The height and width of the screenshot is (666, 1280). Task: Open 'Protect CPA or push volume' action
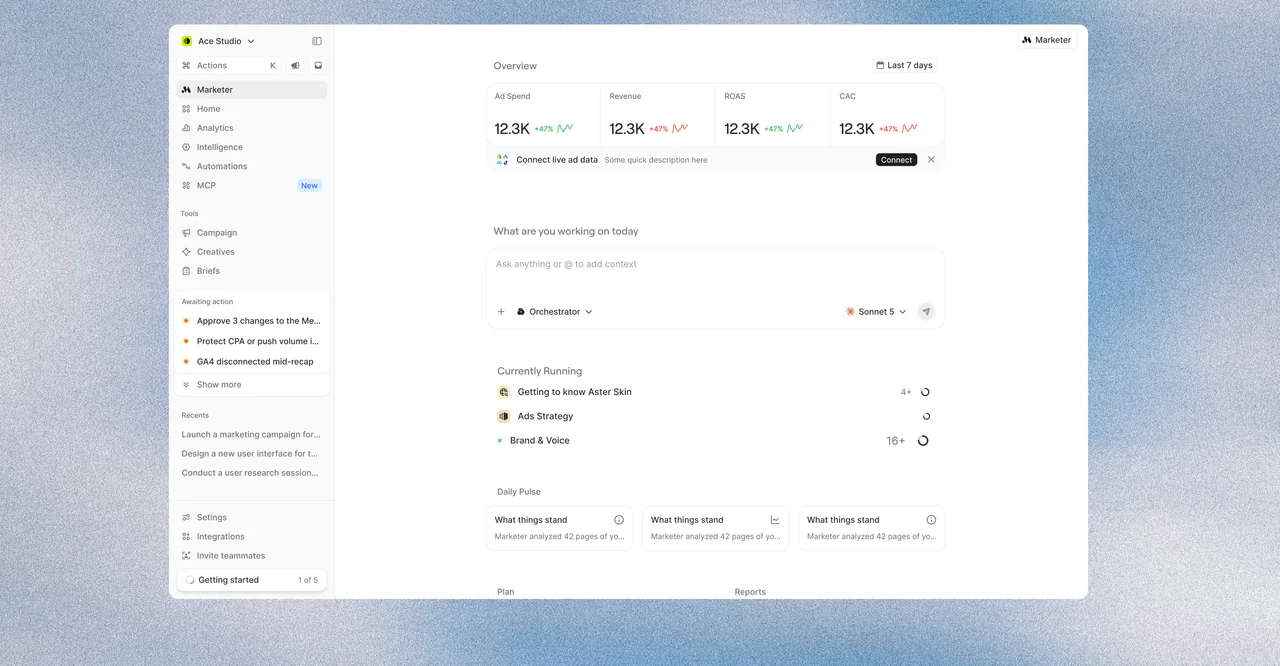point(252,341)
